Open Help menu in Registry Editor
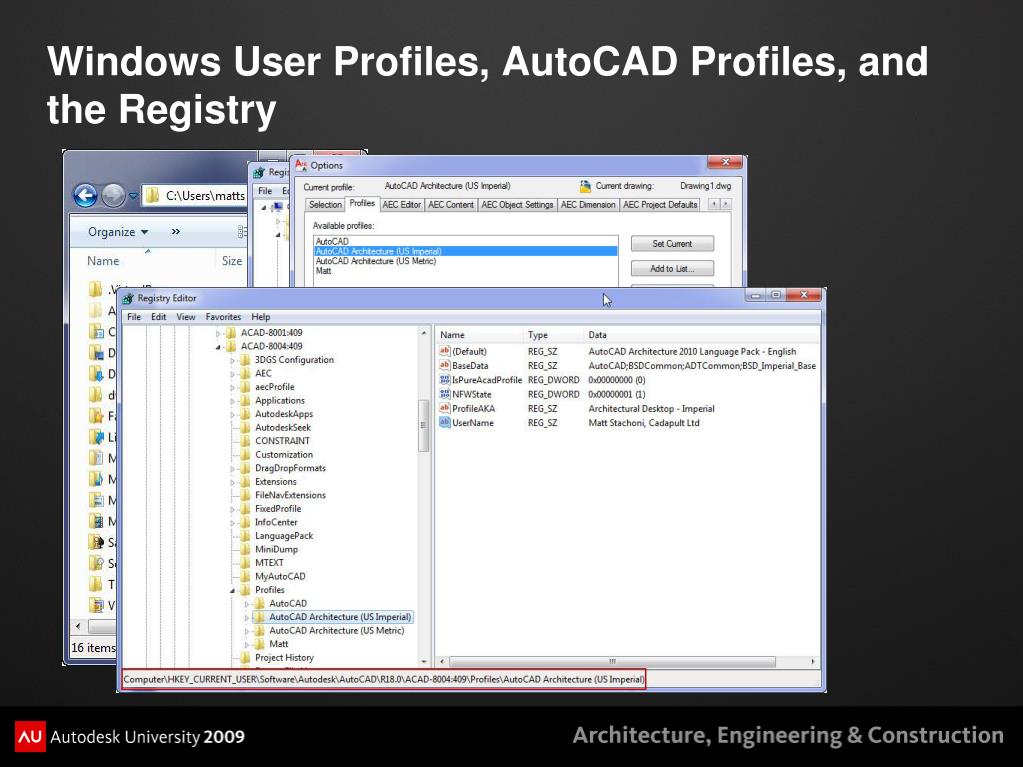This screenshot has height=767, width=1023. pos(261,317)
